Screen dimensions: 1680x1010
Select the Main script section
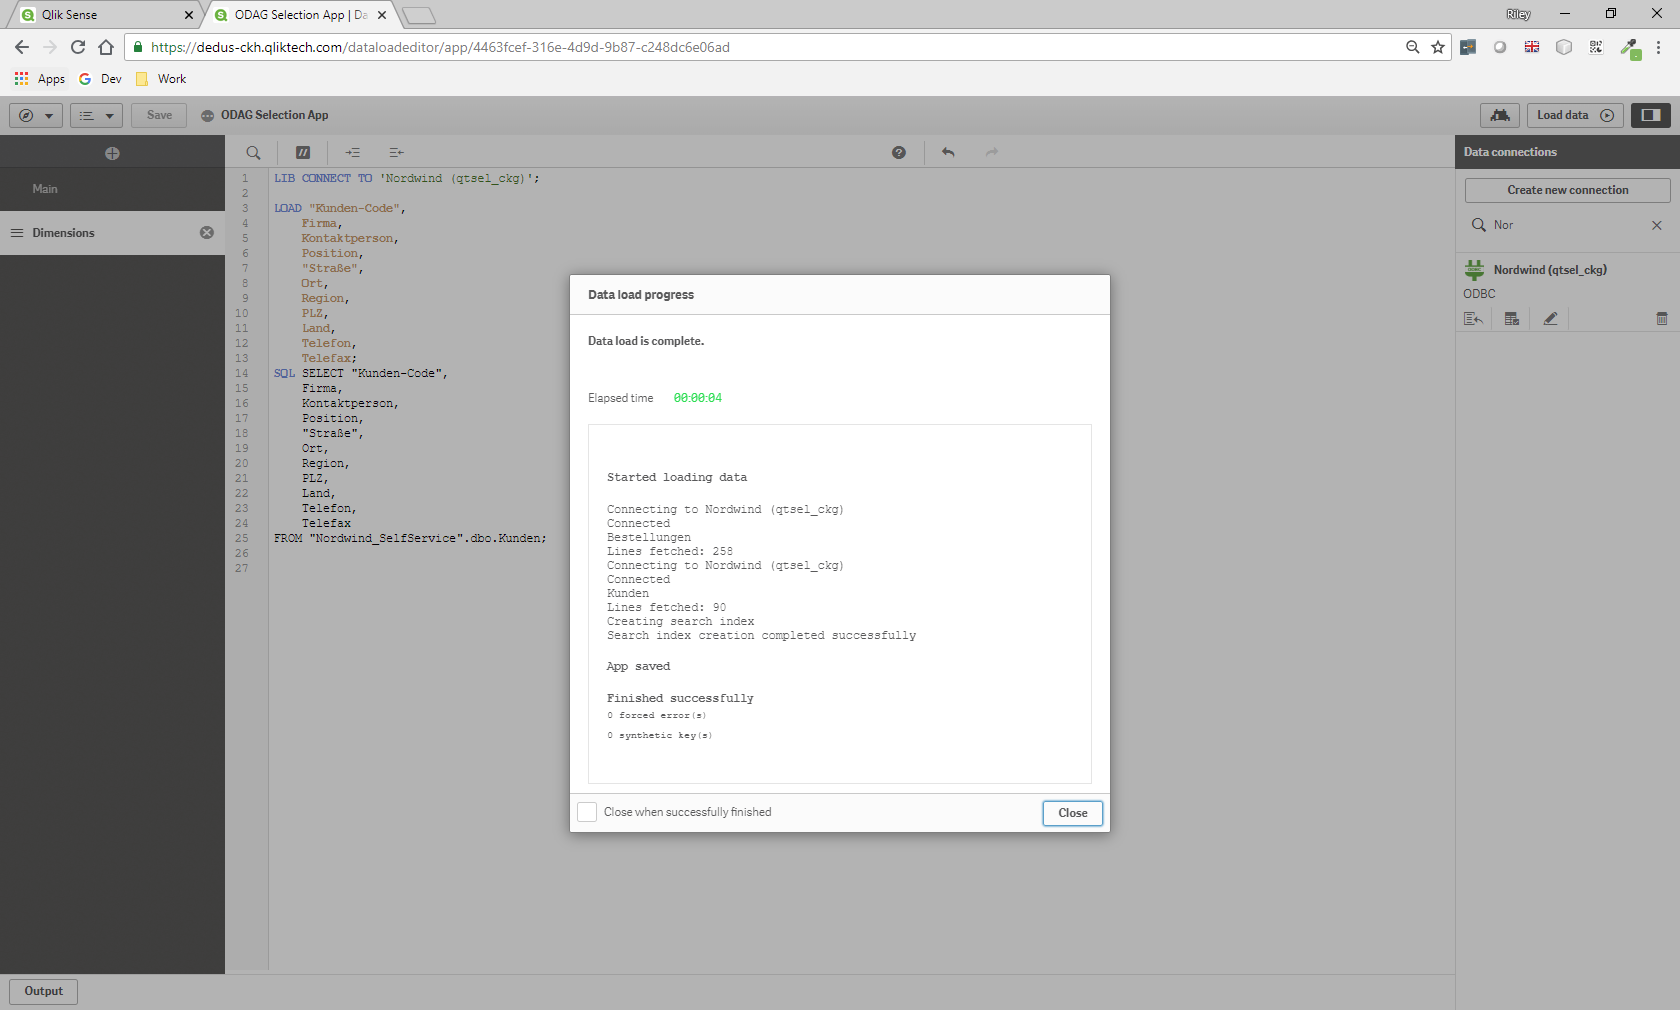click(112, 189)
